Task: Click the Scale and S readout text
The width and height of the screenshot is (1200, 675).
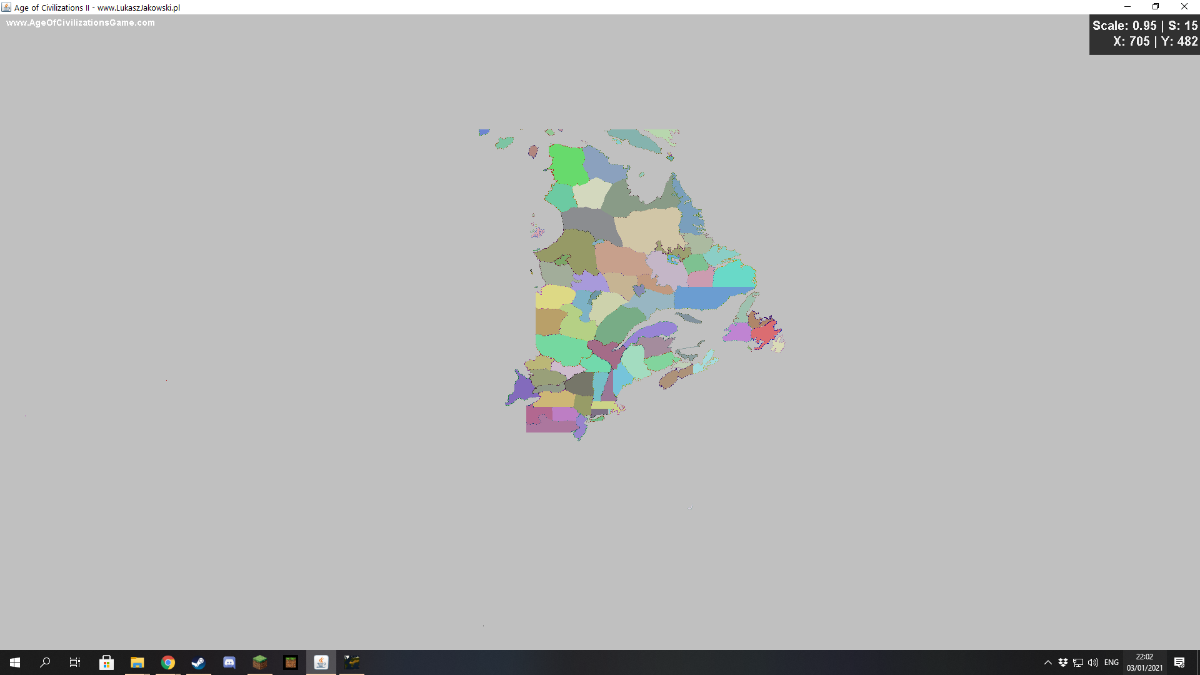Action: (1144, 26)
